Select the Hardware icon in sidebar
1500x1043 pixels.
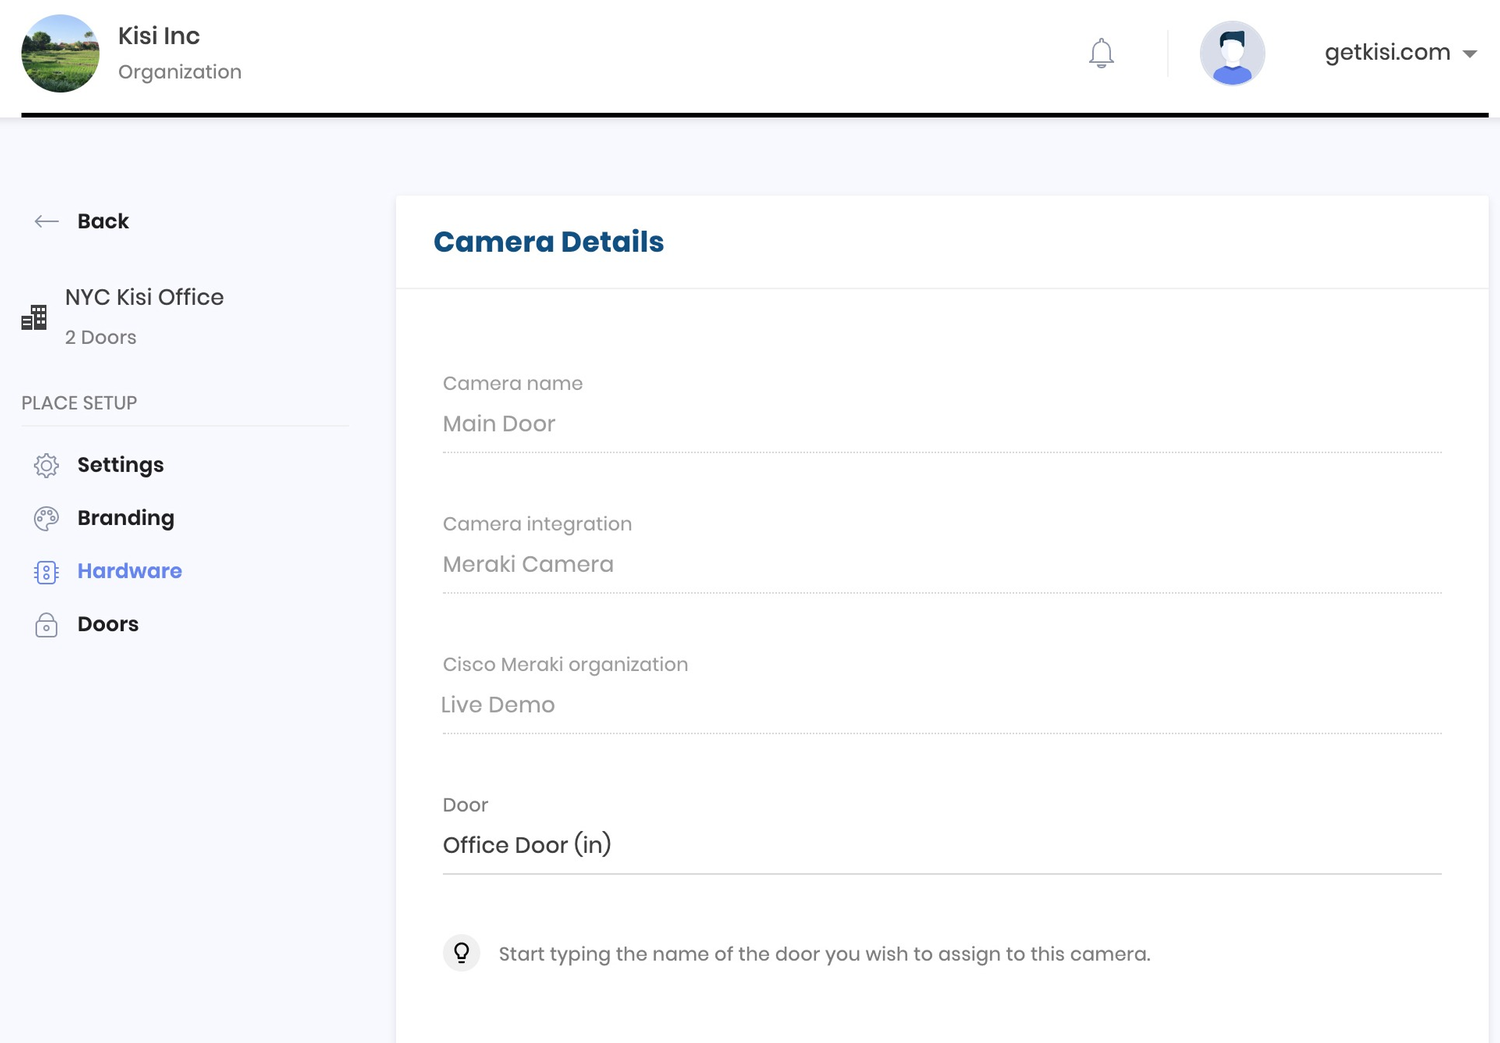click(x=46, y=572)
